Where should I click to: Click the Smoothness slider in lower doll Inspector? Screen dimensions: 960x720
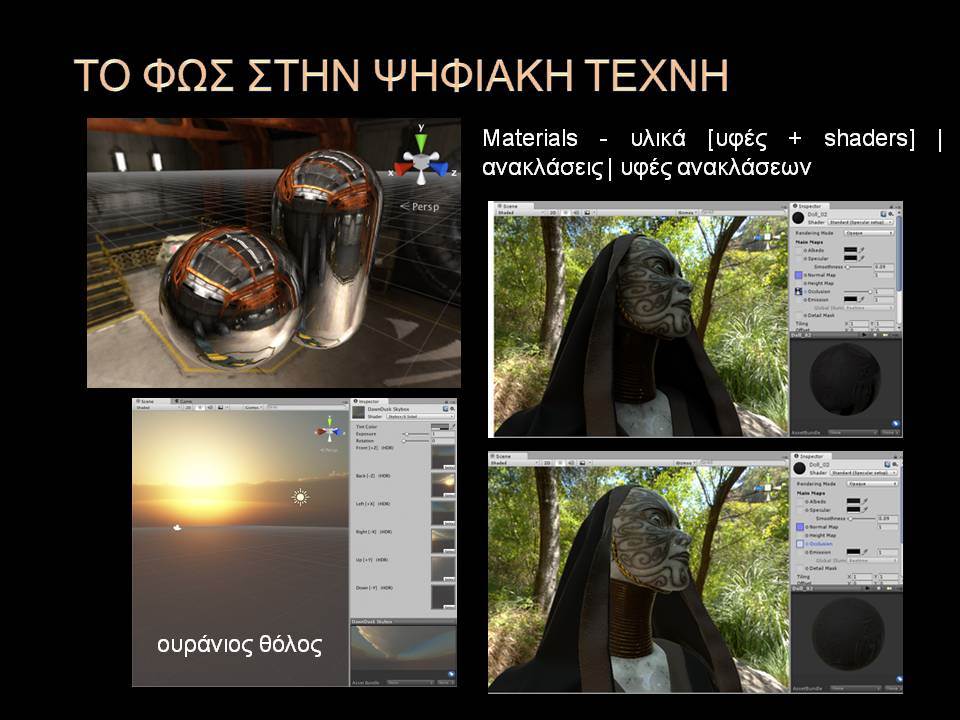tap(862, 519)
